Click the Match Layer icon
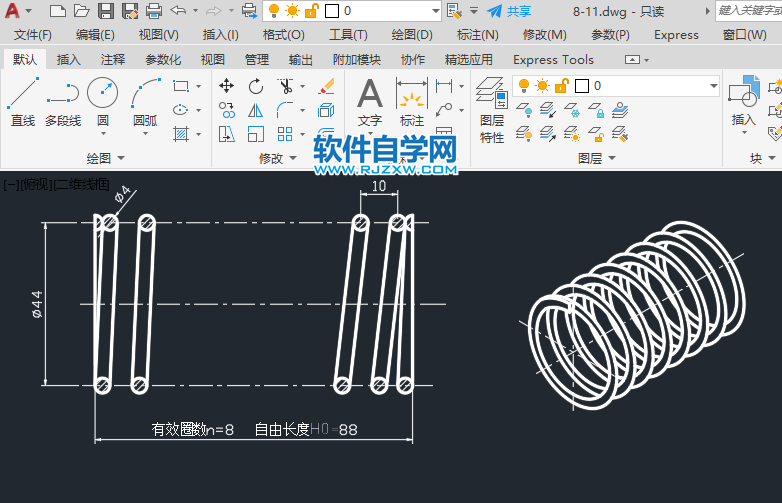Viewport: 782px width, 503px height. click(620, 134)
